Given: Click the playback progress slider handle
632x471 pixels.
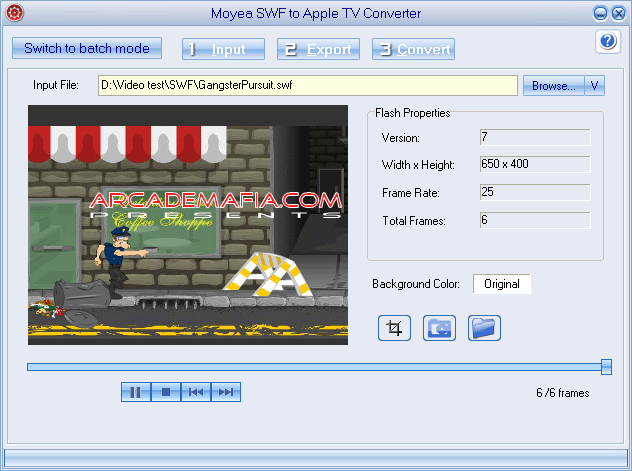Looking at the screenshot, I should [x=606, y=367].
